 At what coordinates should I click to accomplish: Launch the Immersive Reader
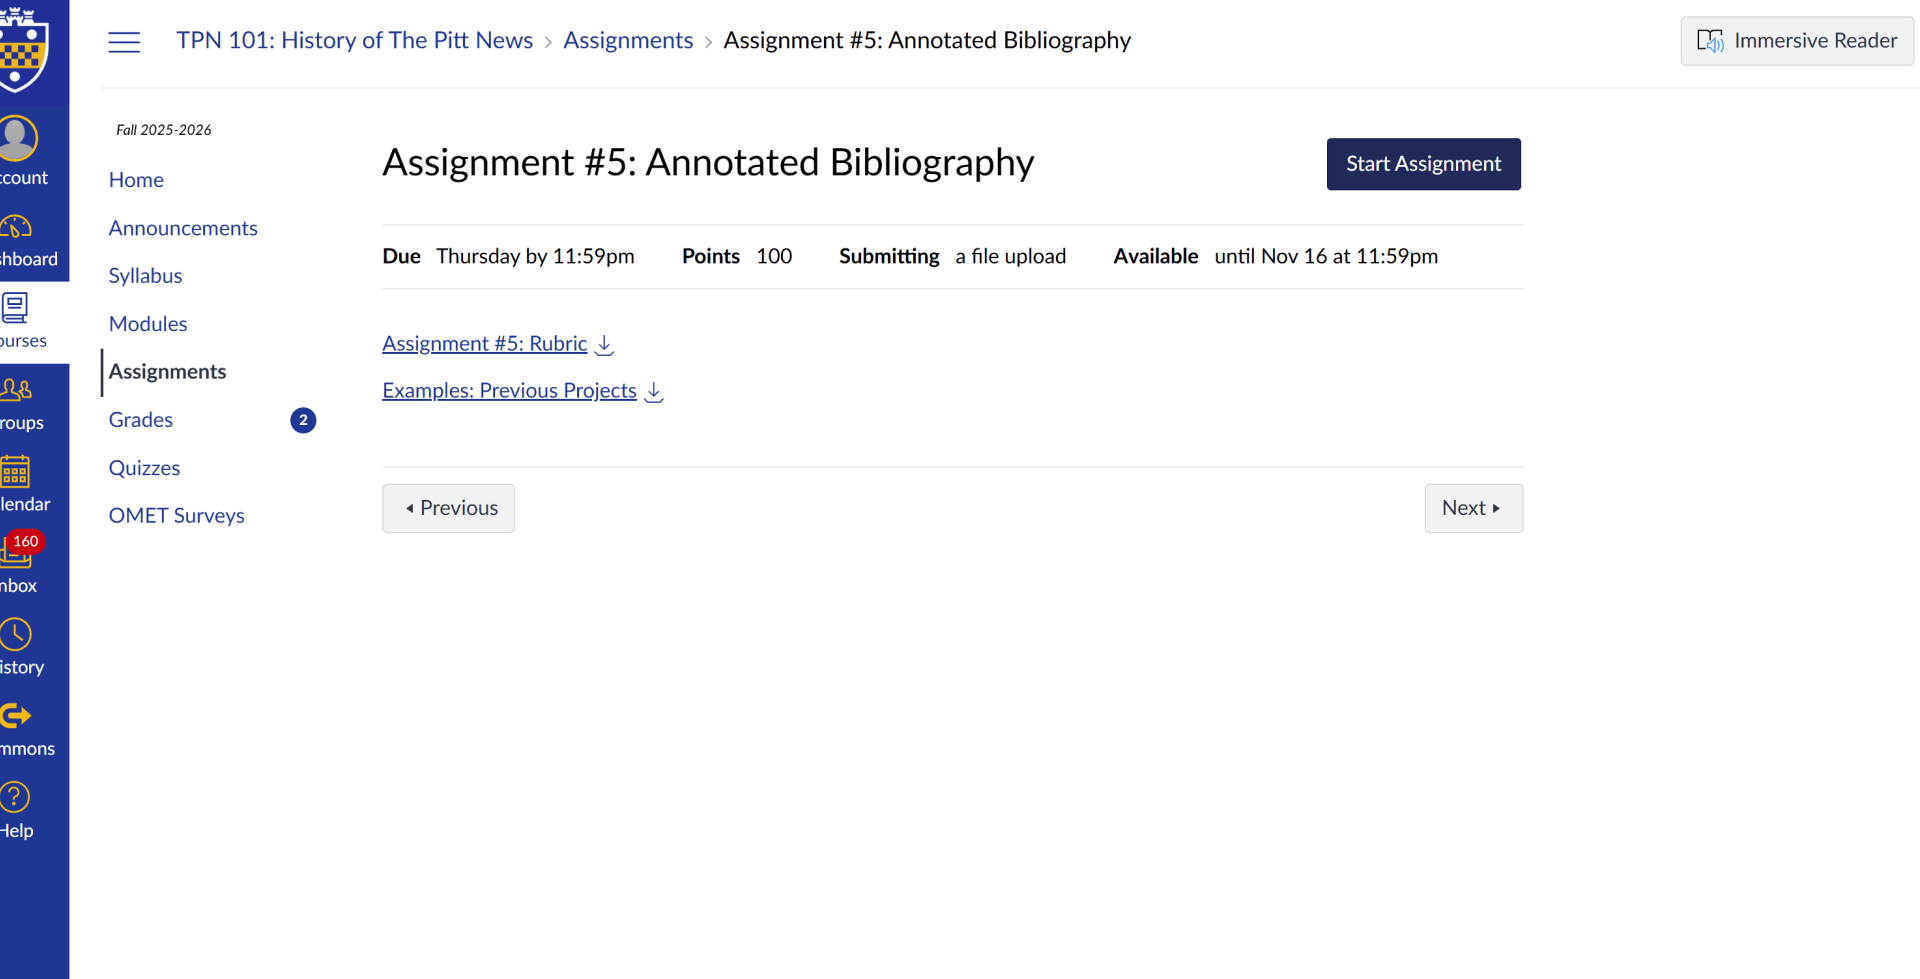point(1796,41)
